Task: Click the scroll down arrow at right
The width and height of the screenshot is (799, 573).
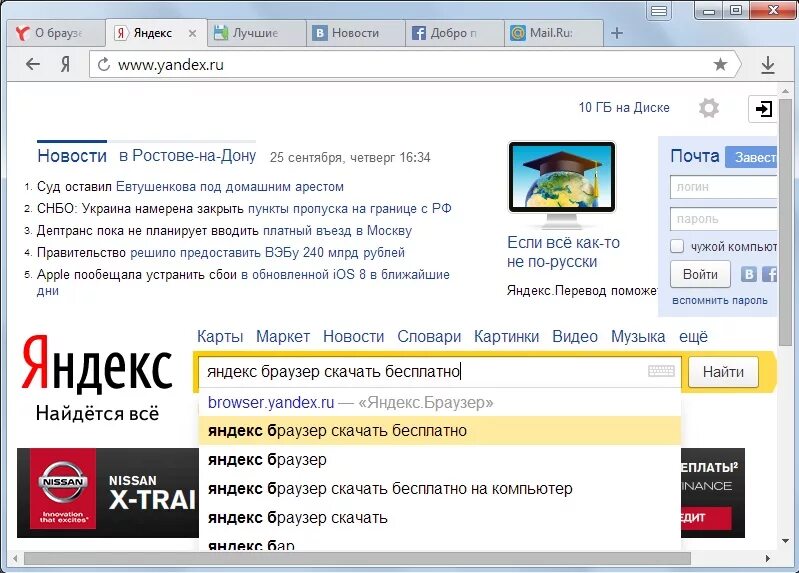Action: [x=785, y=541]
